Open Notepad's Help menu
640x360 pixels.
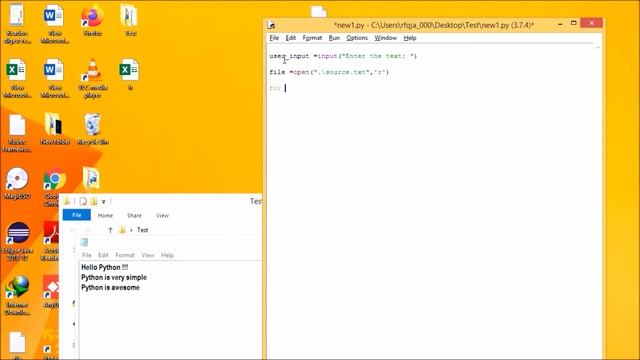coord(167,255)
